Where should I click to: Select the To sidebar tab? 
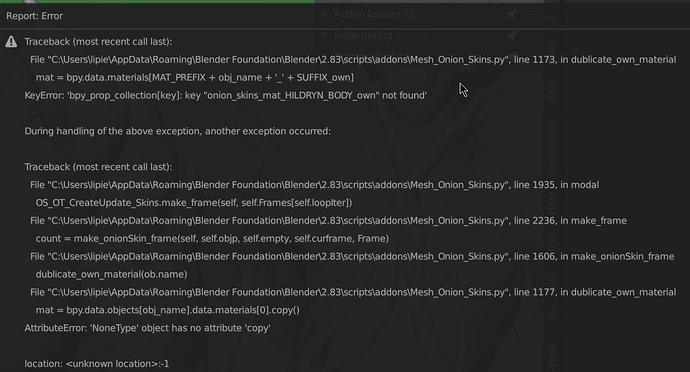tap(552, 315)
